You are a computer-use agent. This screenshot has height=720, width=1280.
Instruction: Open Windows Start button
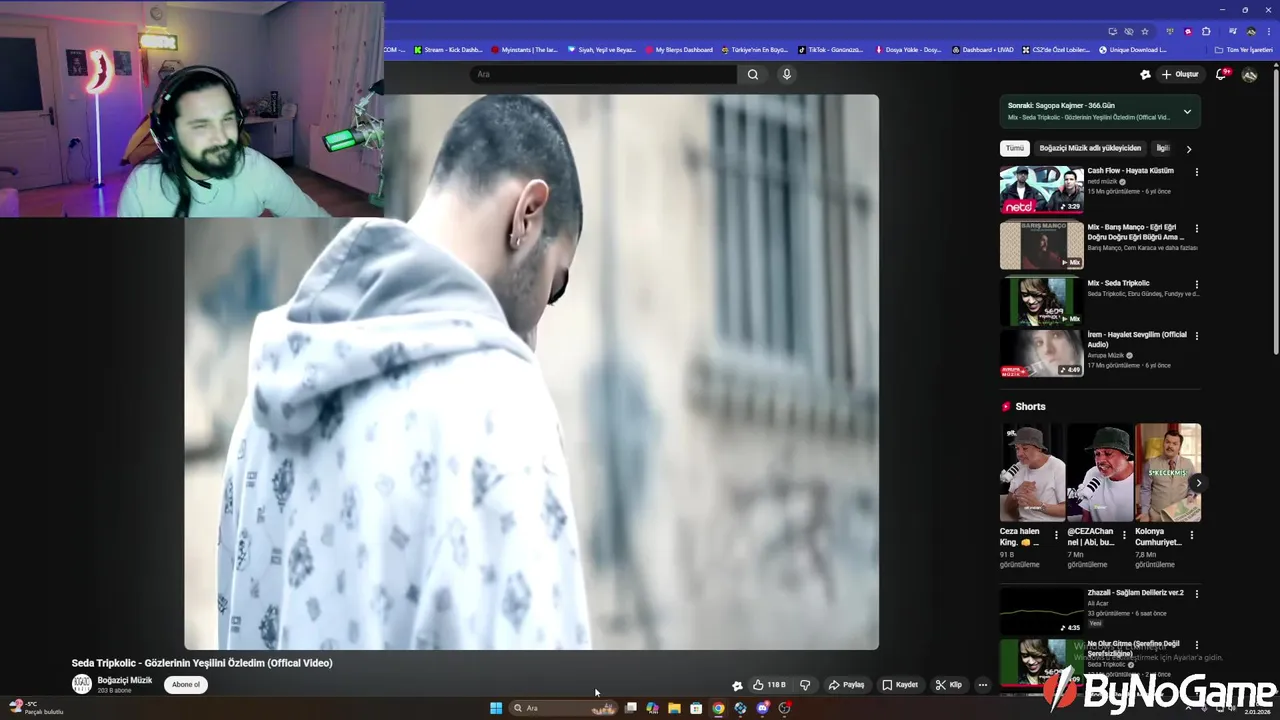[x=496, y=708]
